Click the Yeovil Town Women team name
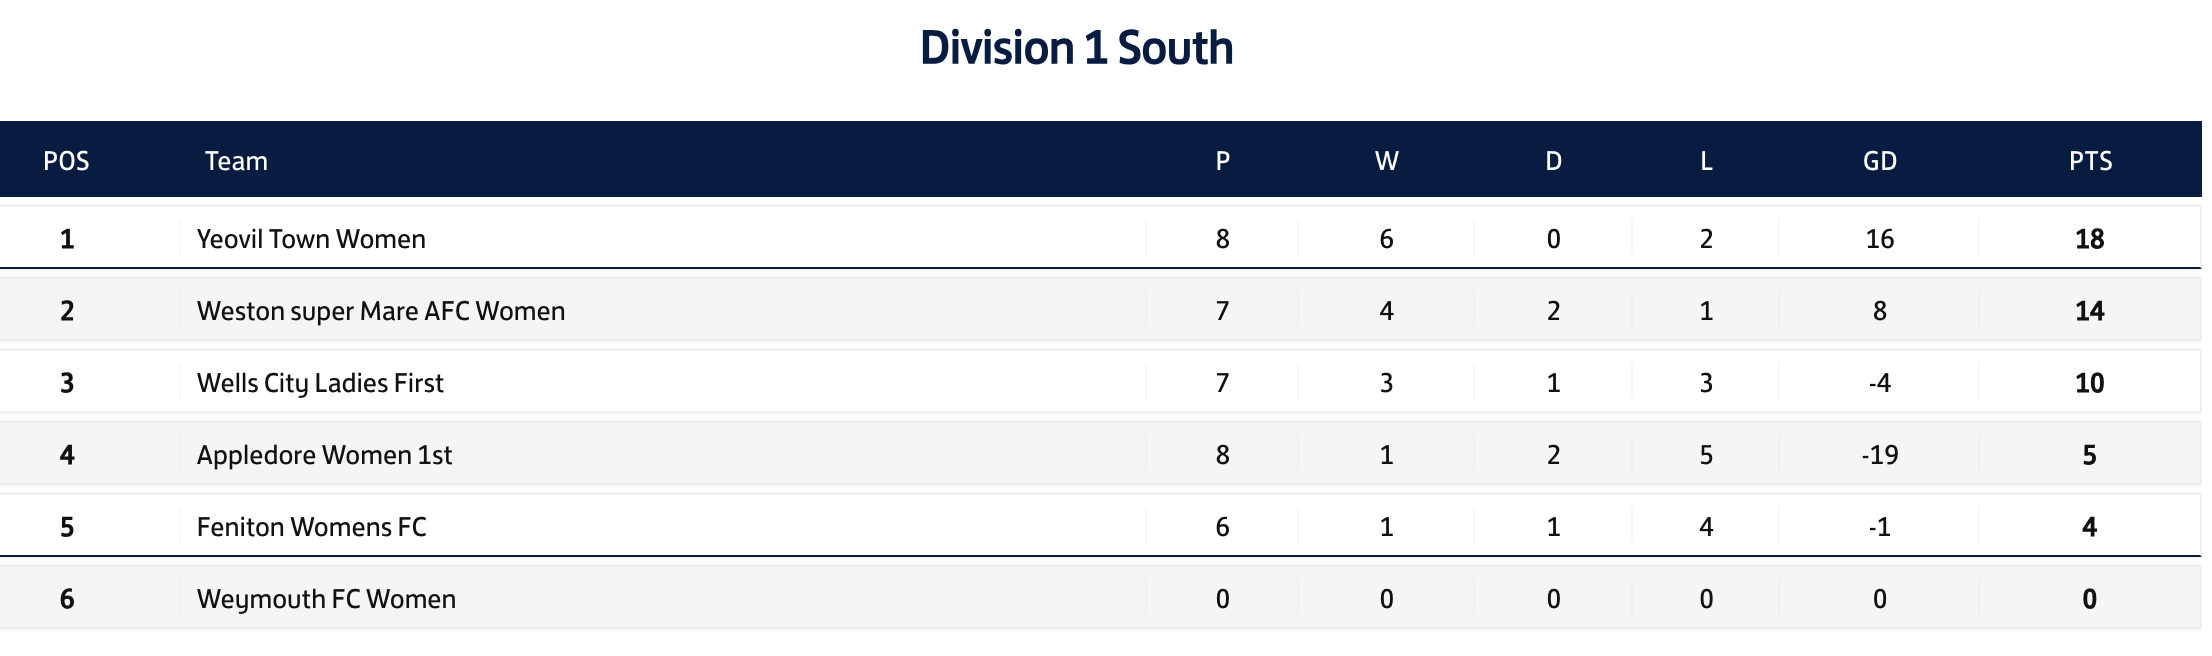 click(x=311, y=239)
